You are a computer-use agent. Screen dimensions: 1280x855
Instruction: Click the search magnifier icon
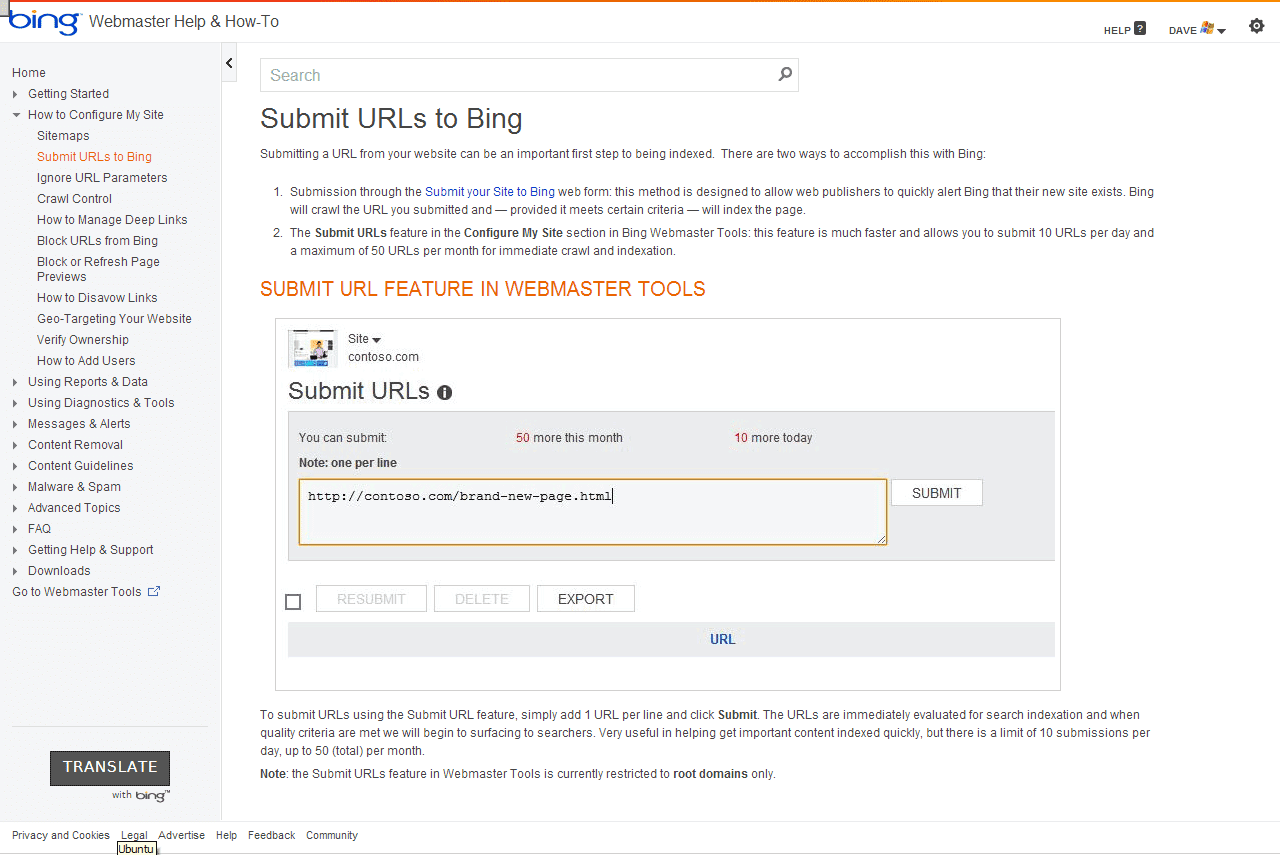[x=785, y=75]
